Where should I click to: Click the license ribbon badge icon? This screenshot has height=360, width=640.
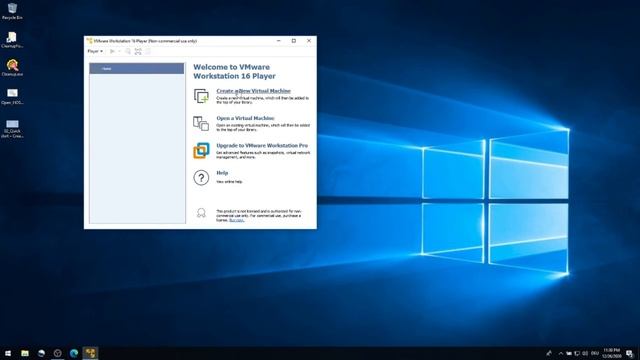tap(201, 213)
